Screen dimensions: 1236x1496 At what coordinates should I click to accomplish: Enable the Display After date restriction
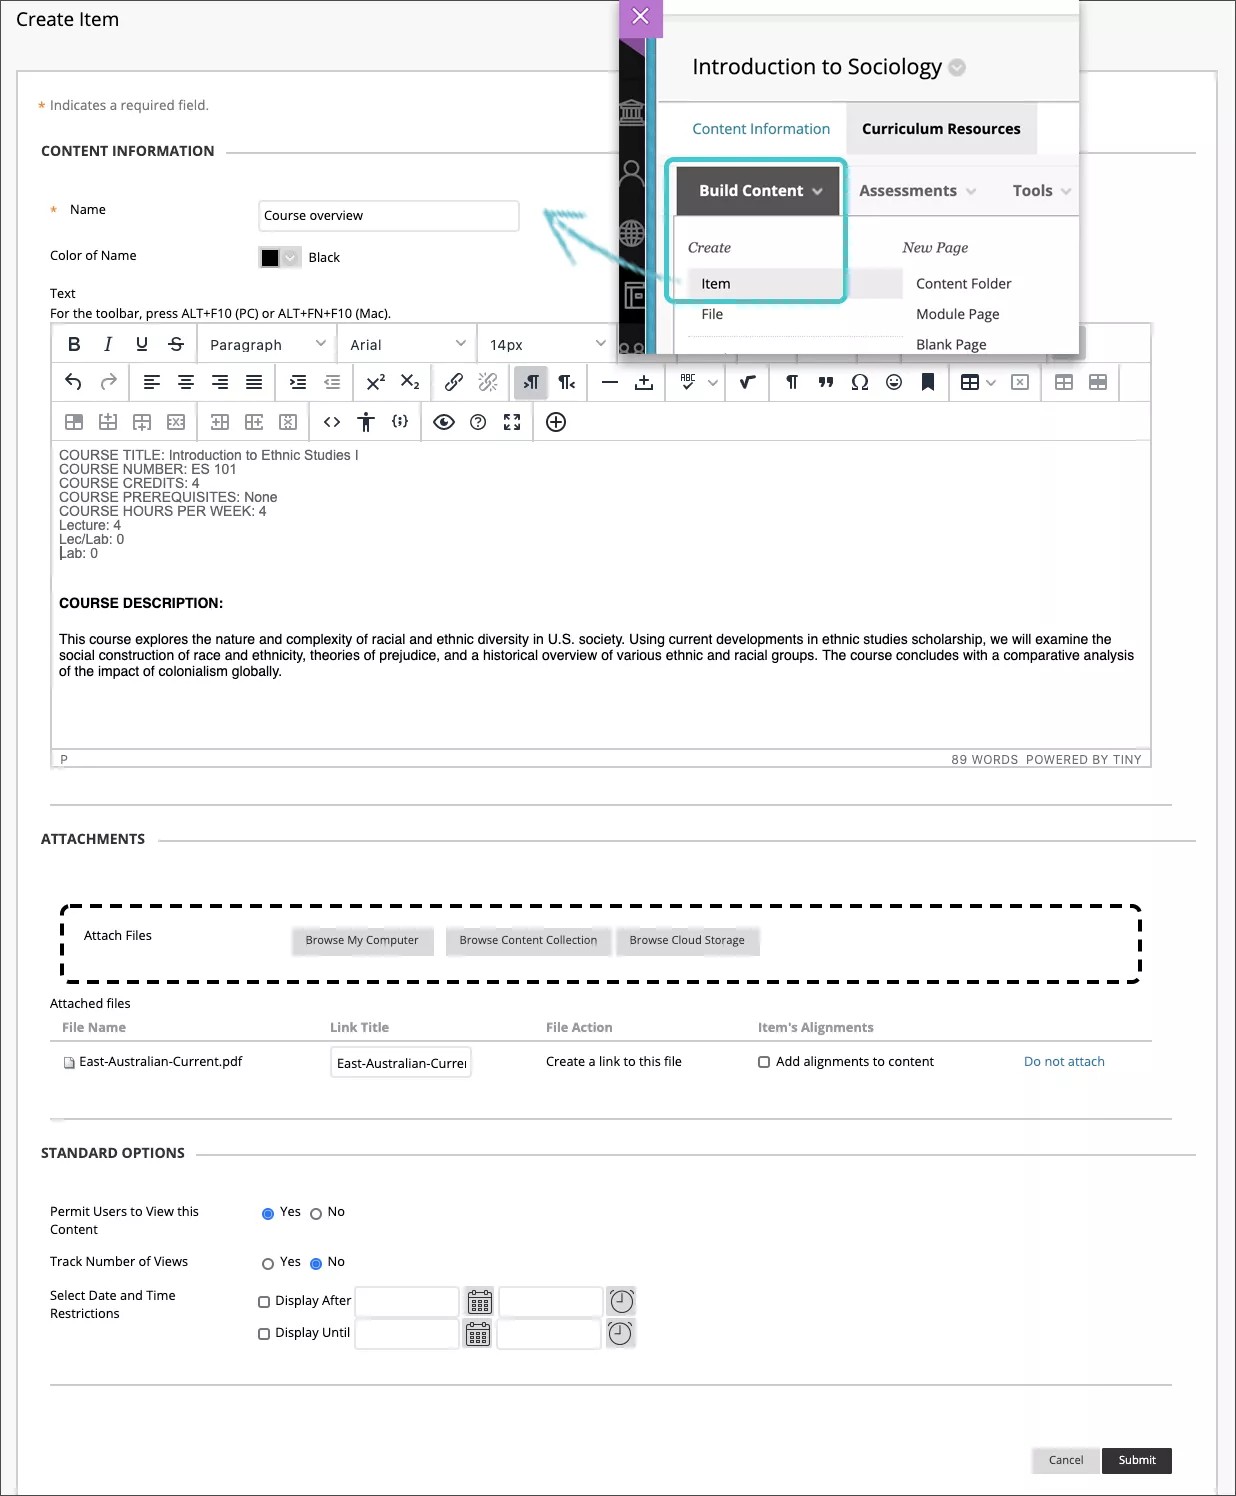pos(264,1301)
